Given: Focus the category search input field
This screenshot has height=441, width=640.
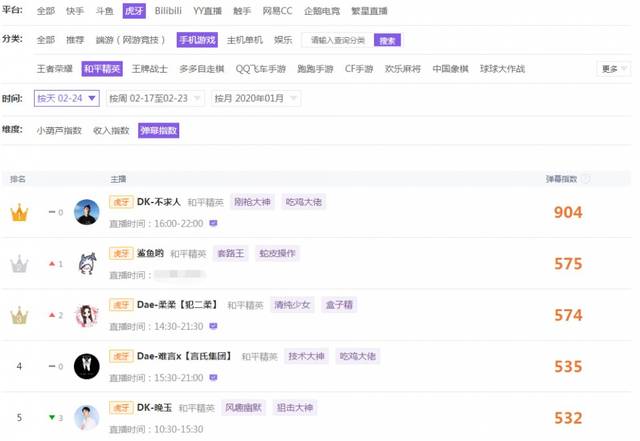Looking at the screenshot, I should pyautogui.click(x=337, y=40).
